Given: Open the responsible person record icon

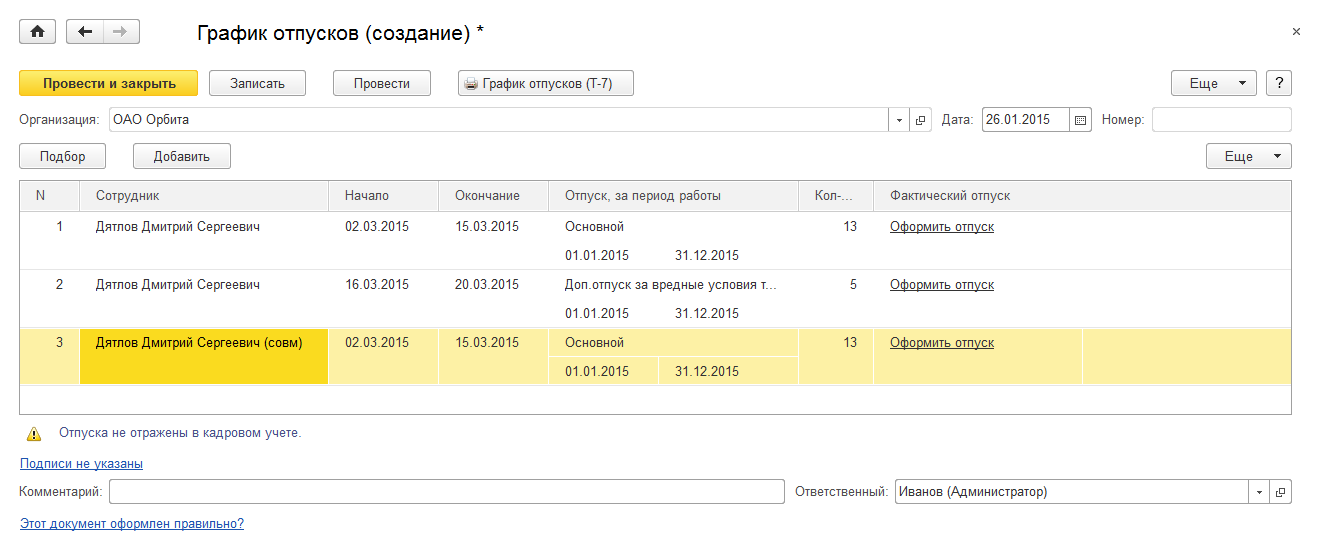Looking at the screenshot, I should (x=1280, y=492).
